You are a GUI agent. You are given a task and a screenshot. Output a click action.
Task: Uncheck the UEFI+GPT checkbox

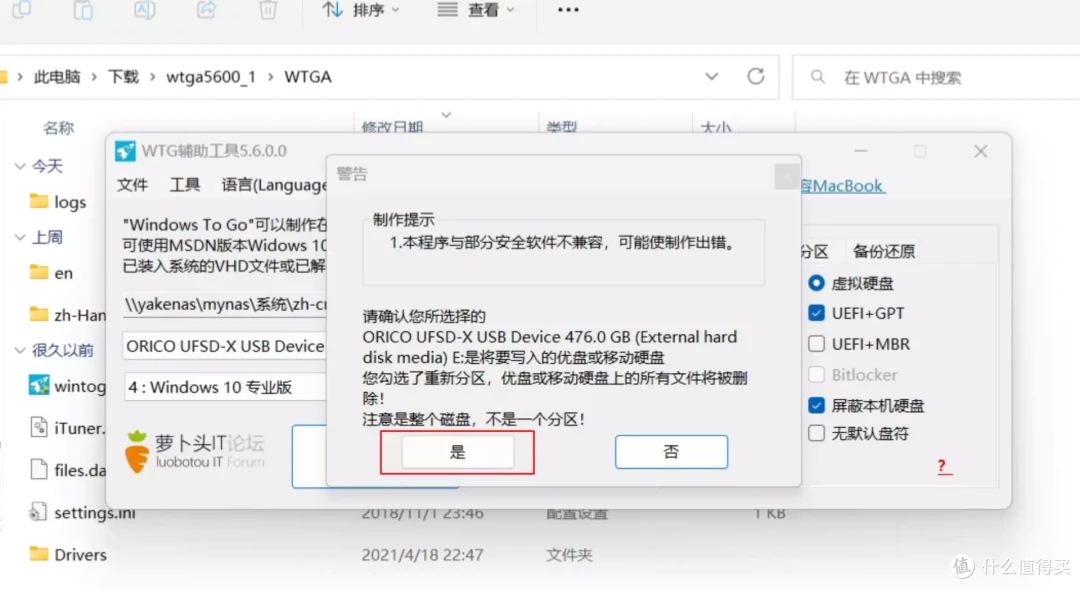(x=816, y=313)
